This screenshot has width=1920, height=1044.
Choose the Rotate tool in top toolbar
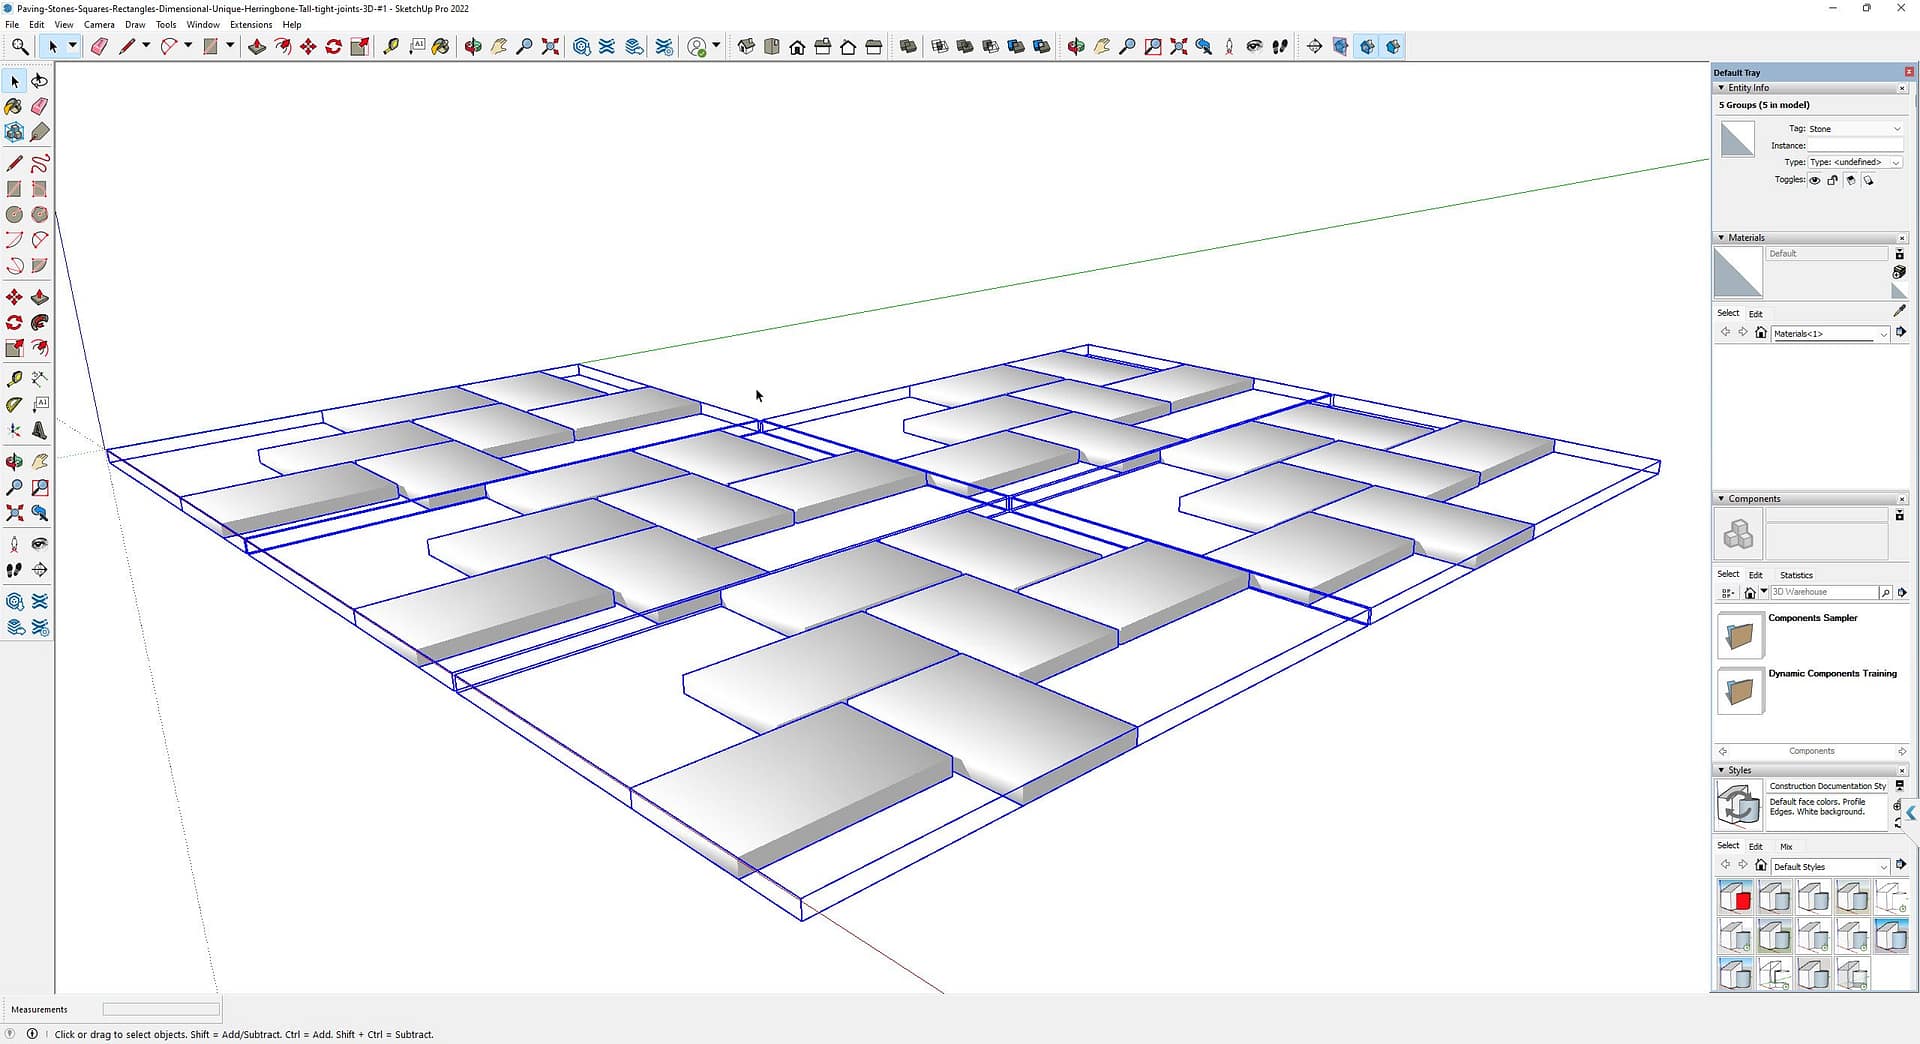334,47
